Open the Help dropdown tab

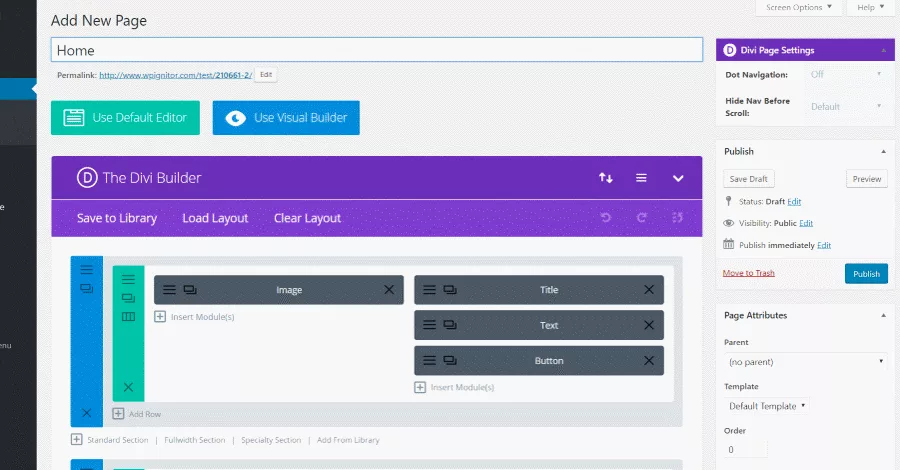click(870, 7)
